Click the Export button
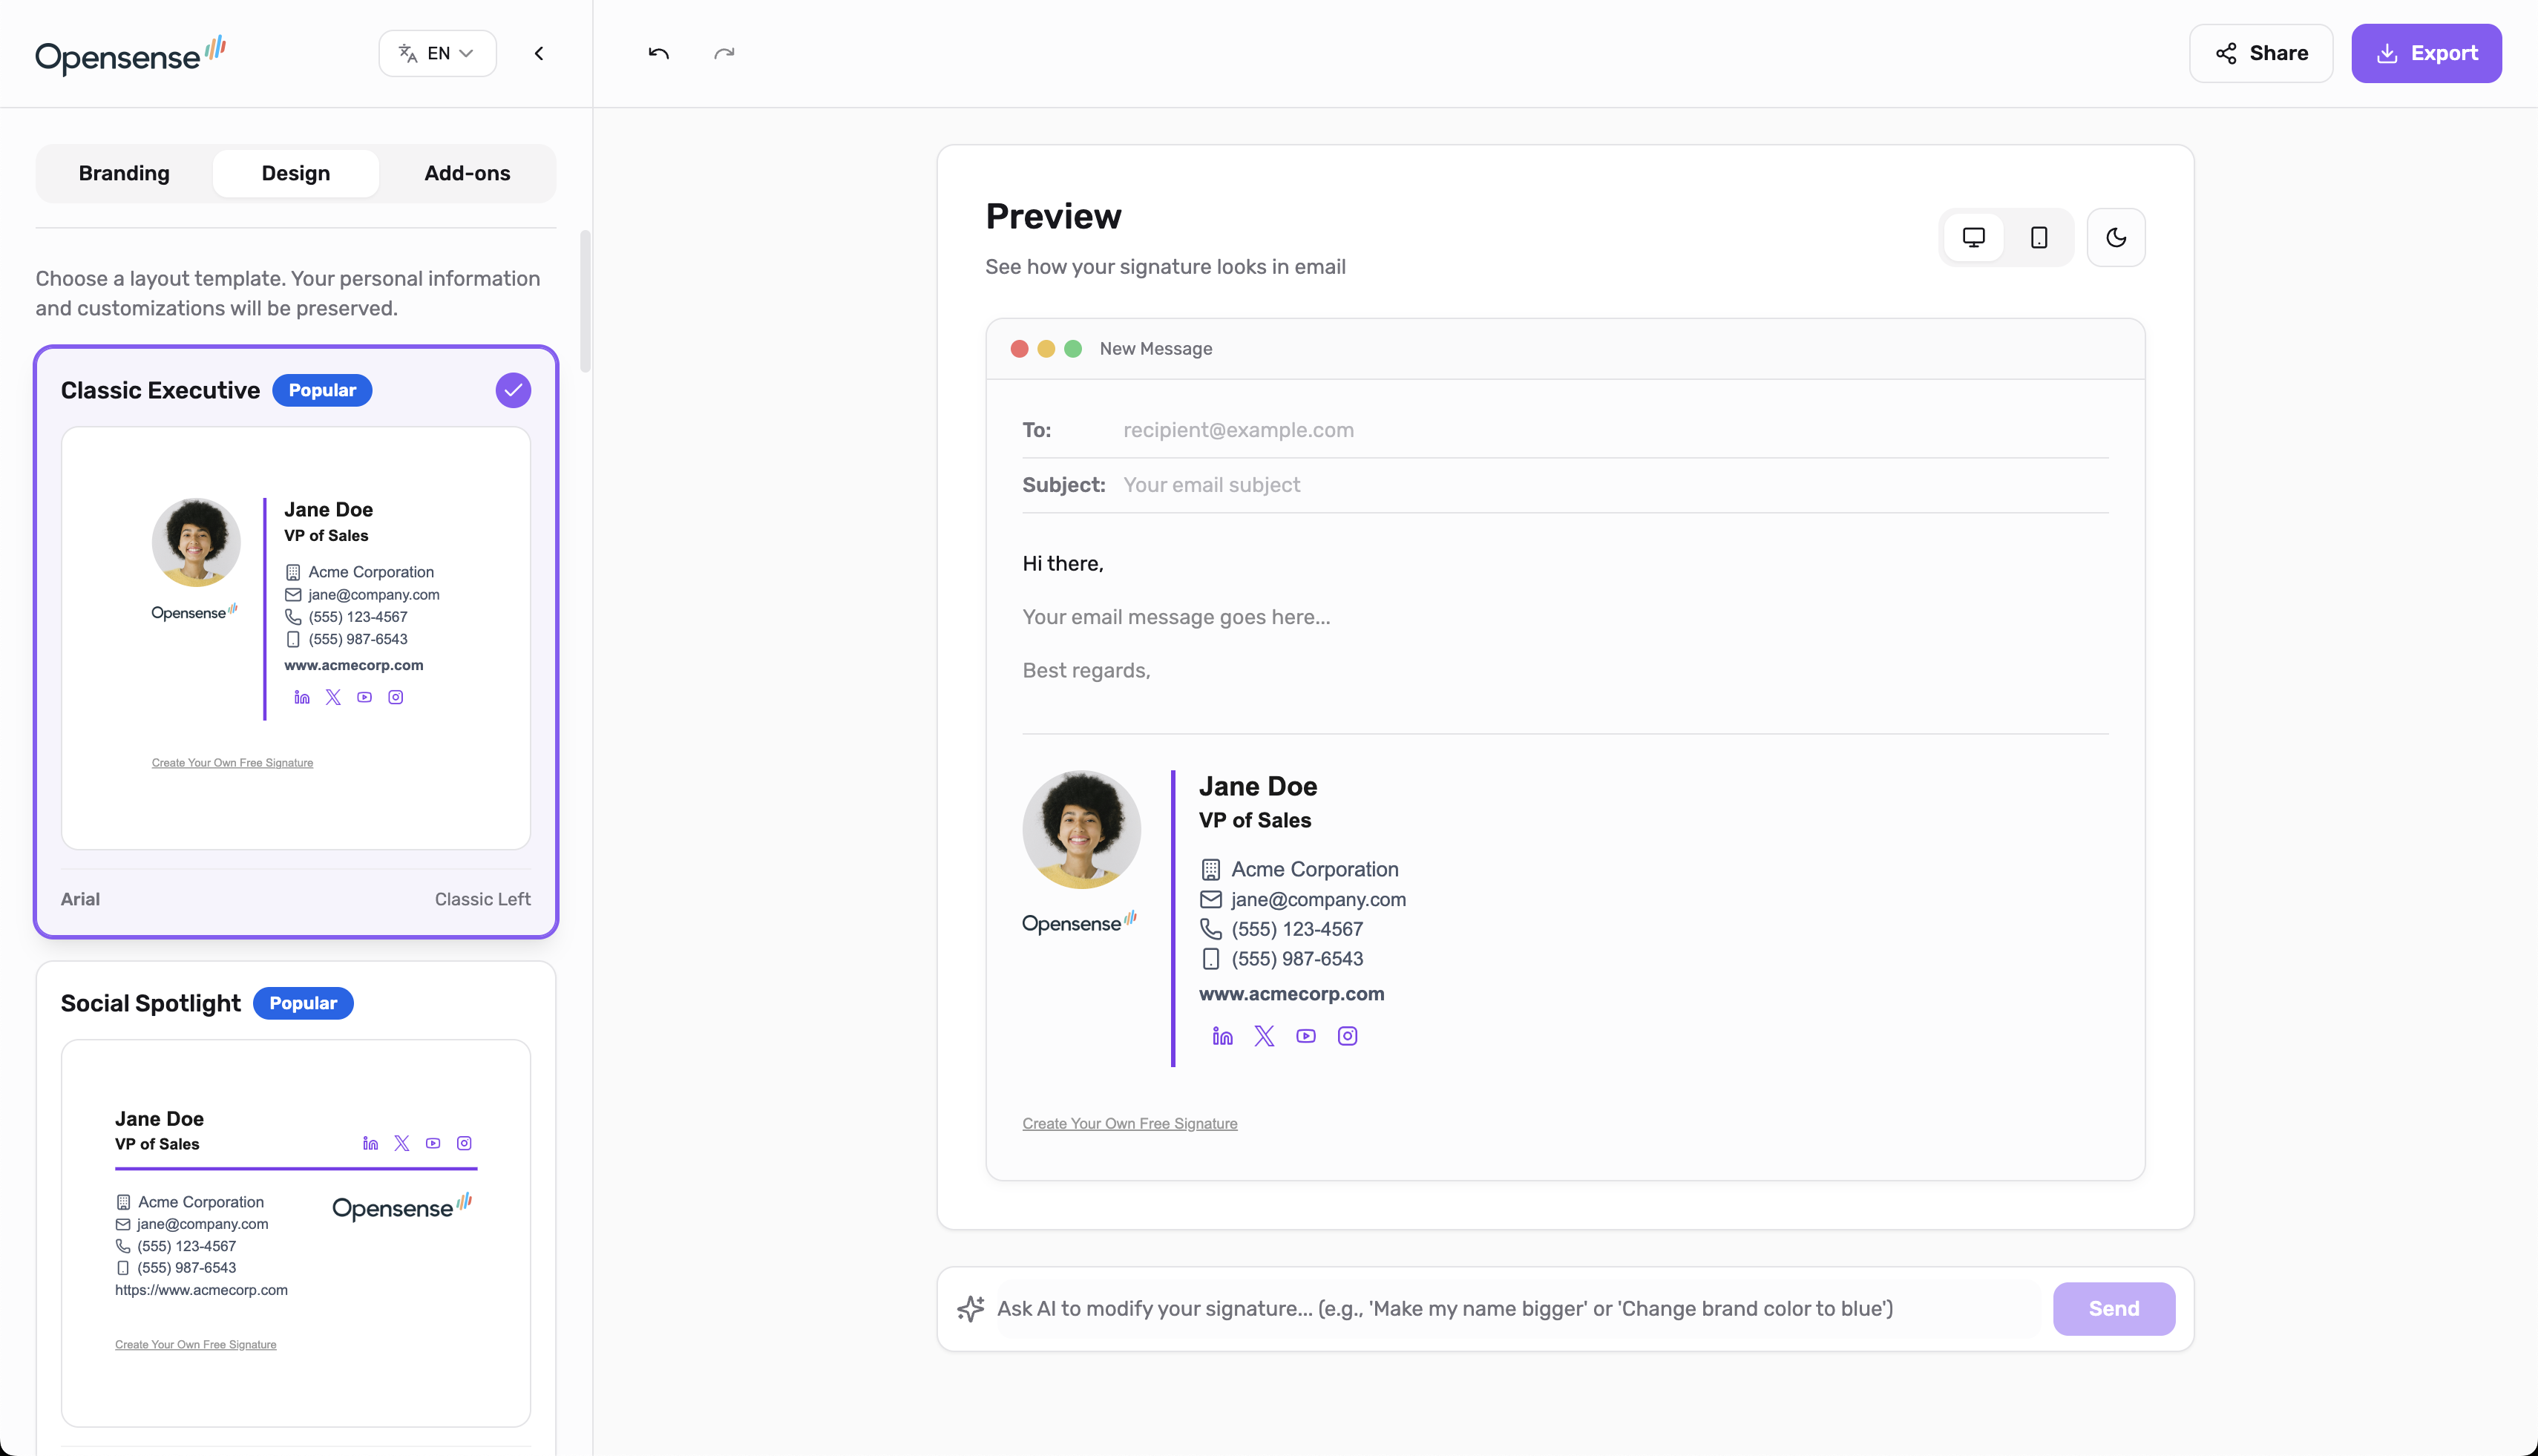Screen dimensions: 2538x1456 coord(2427,53)
